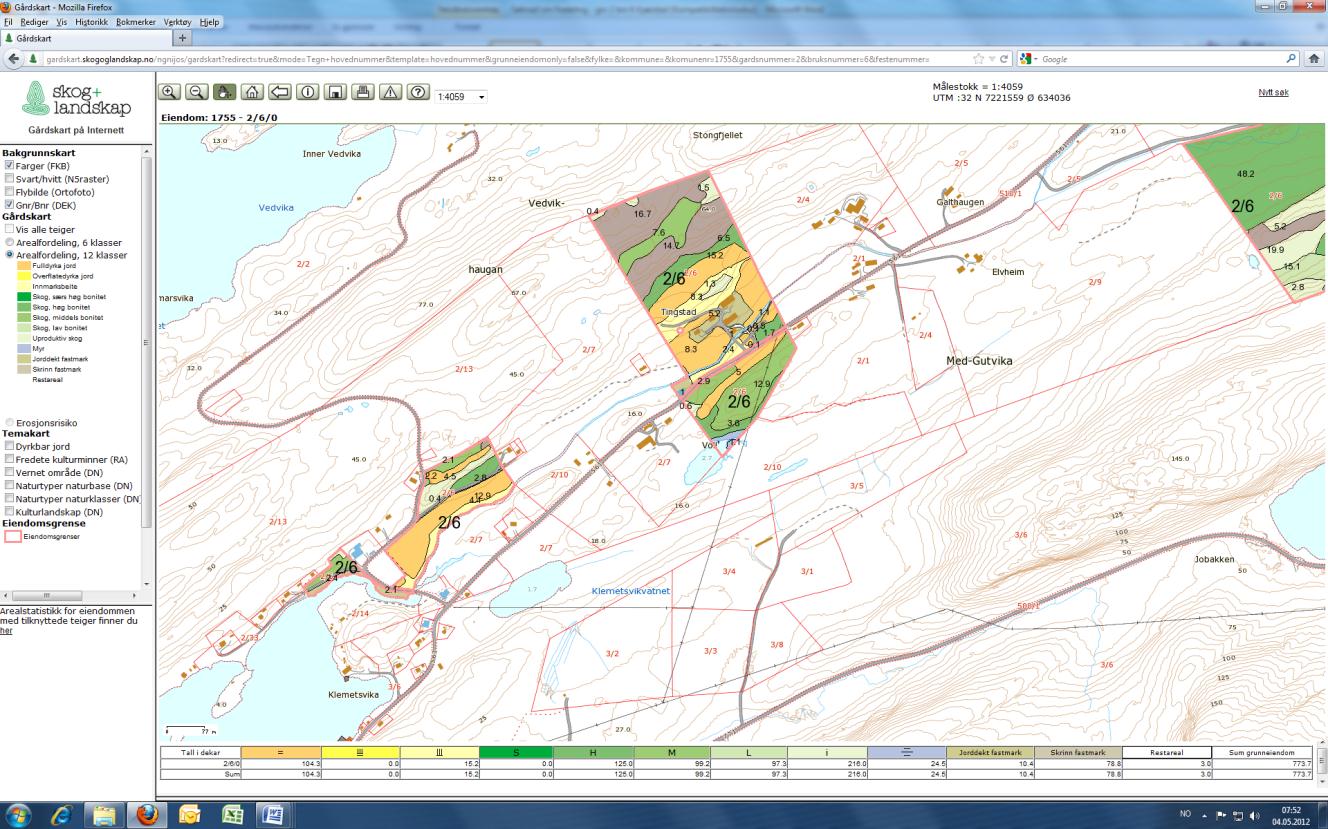
Task: Open the Fil menu
Action: (x=10, y=21)
